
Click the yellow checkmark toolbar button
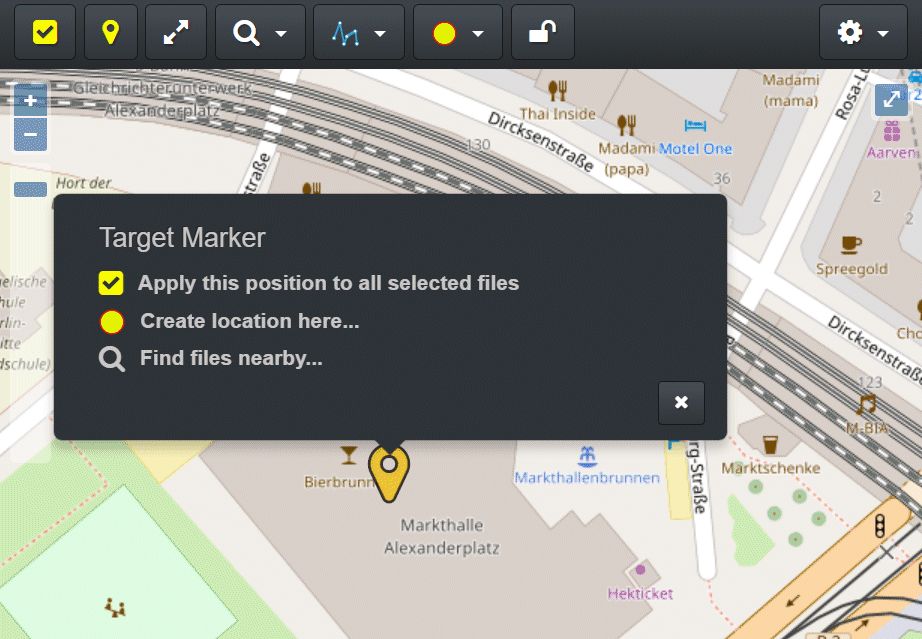(45, 32)
